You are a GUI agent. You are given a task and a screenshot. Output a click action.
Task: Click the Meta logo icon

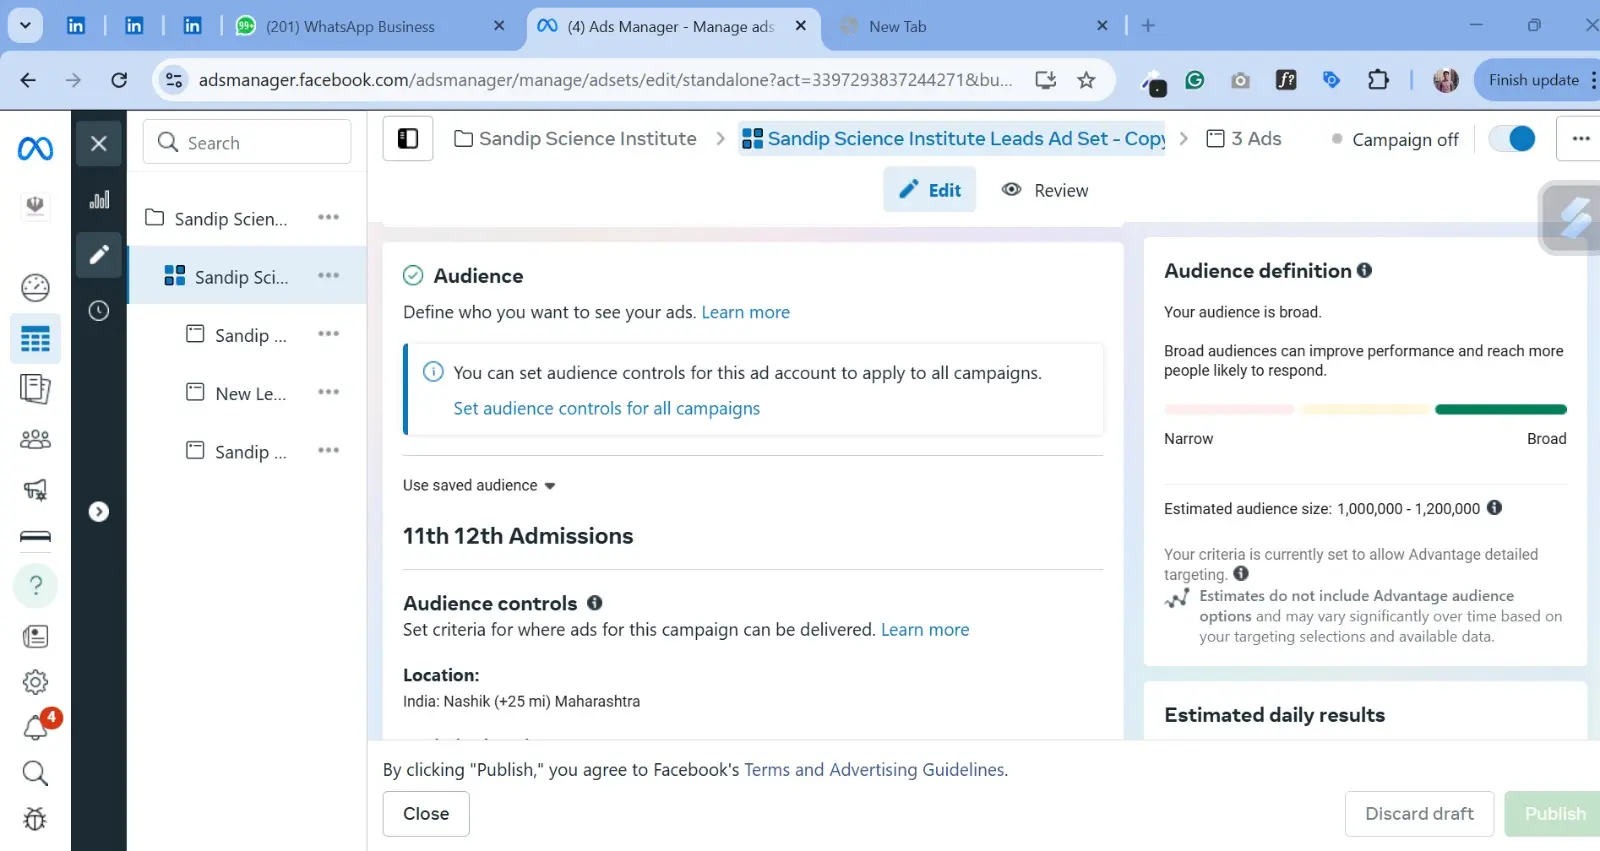point(35,149)
